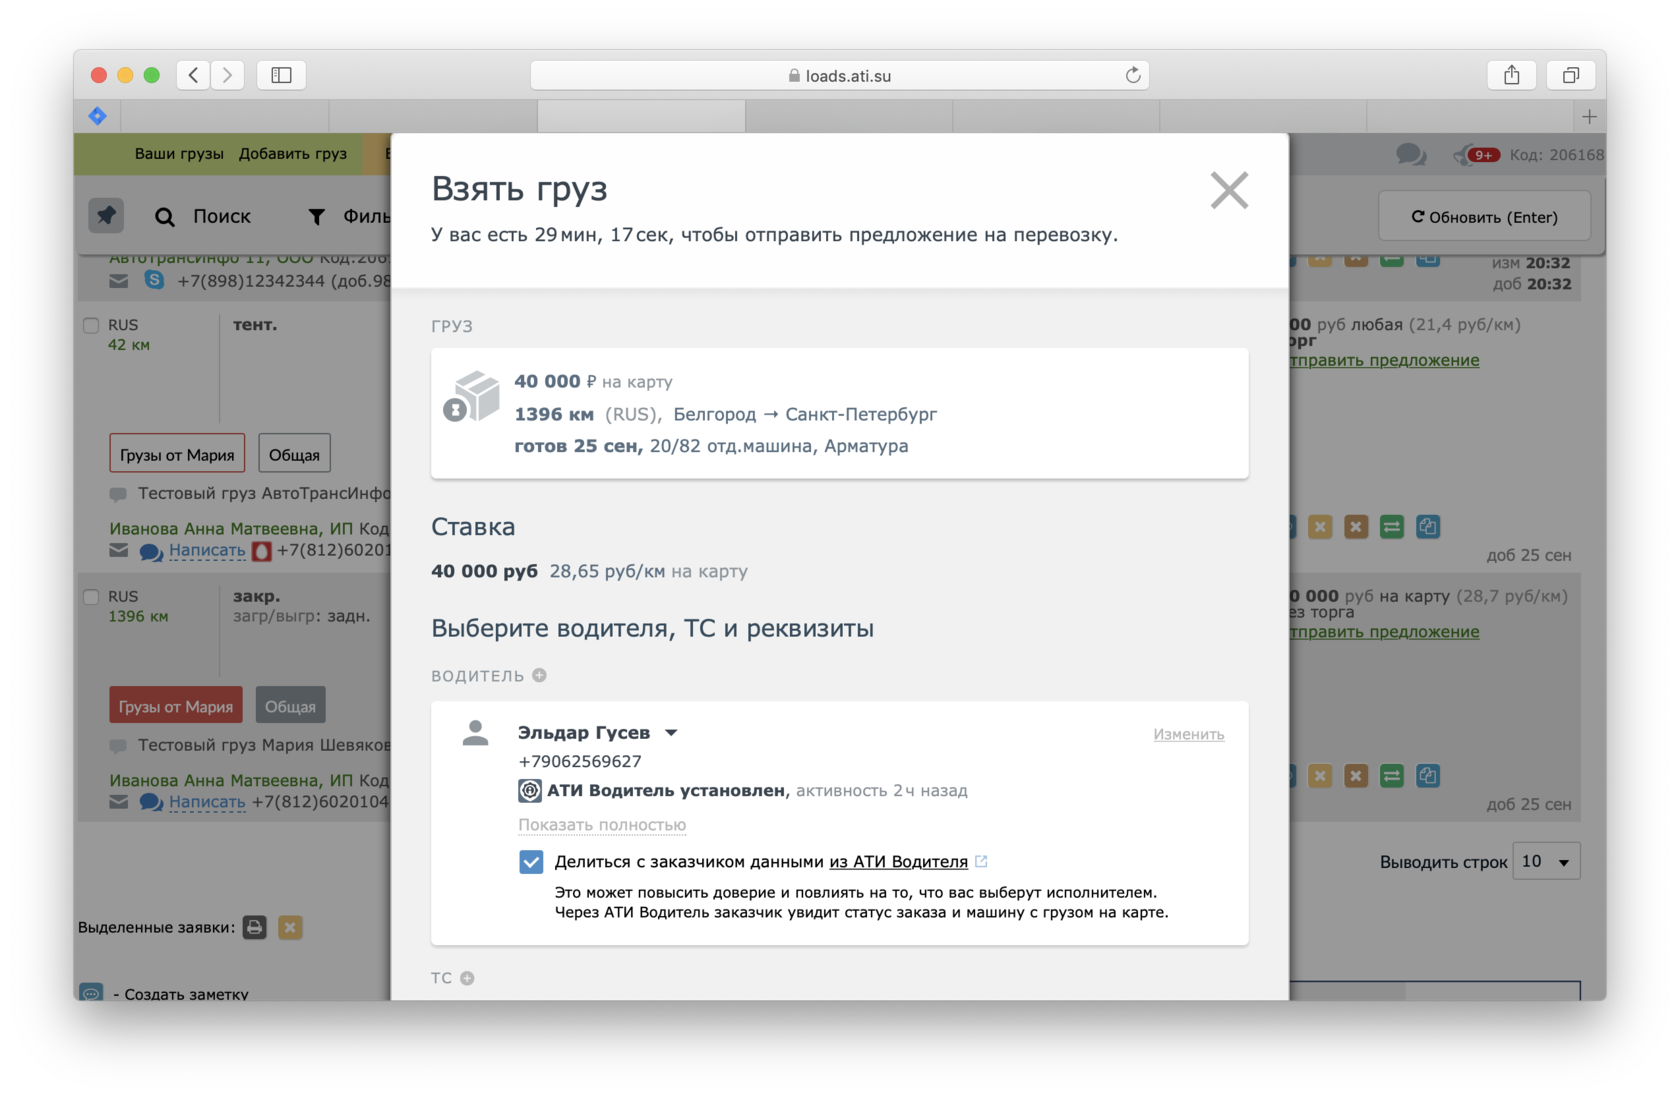Screen dimensions: 1680x1098
Task: Click Safari back navigation arrow
Action: 194,75
